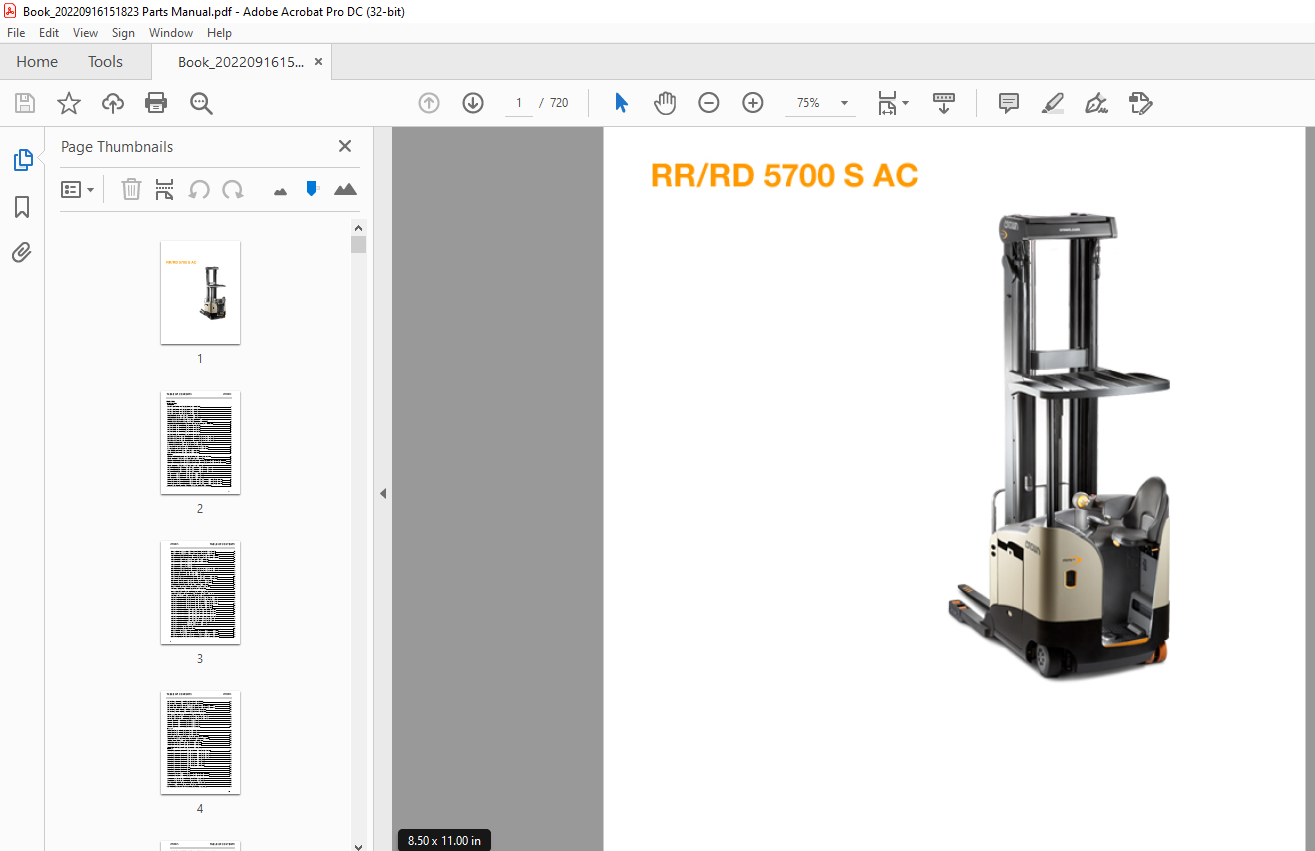The image size is (1315, 851).
Task: Click the thumbnail size slider handle
Action: tap(312, 188)
